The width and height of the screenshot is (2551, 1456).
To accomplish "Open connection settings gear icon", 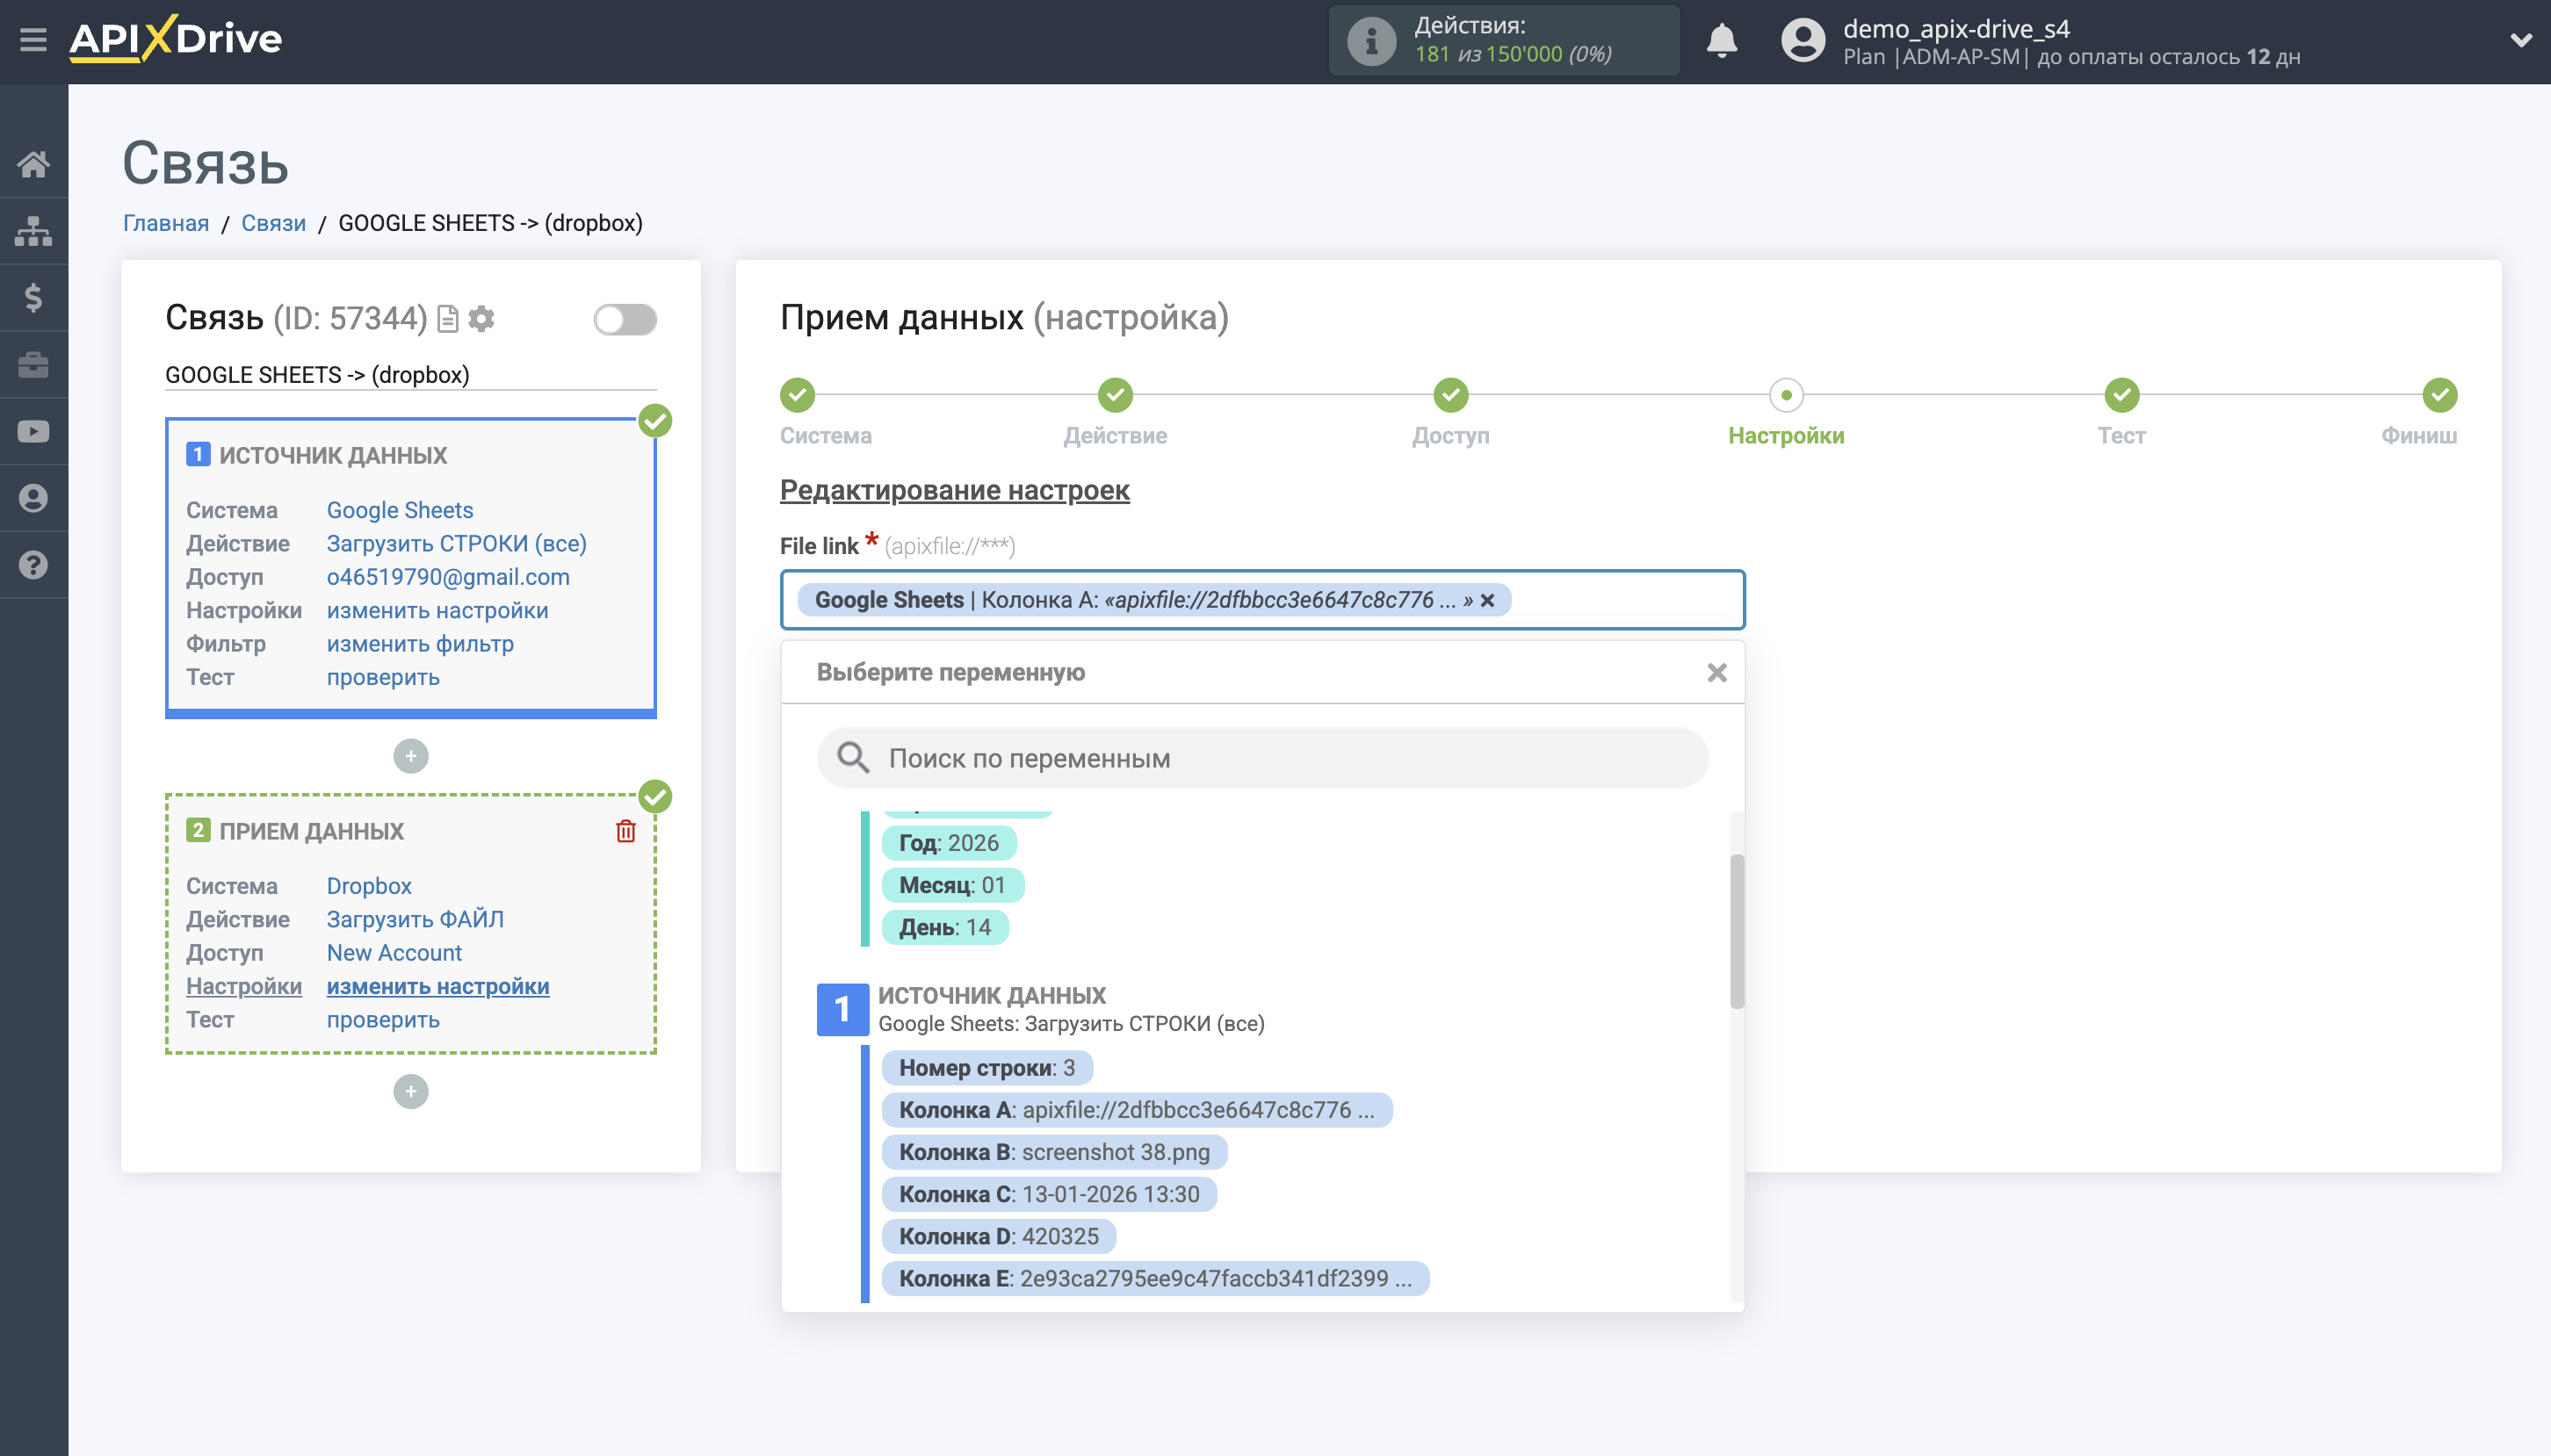I will [x=483, y=318].
